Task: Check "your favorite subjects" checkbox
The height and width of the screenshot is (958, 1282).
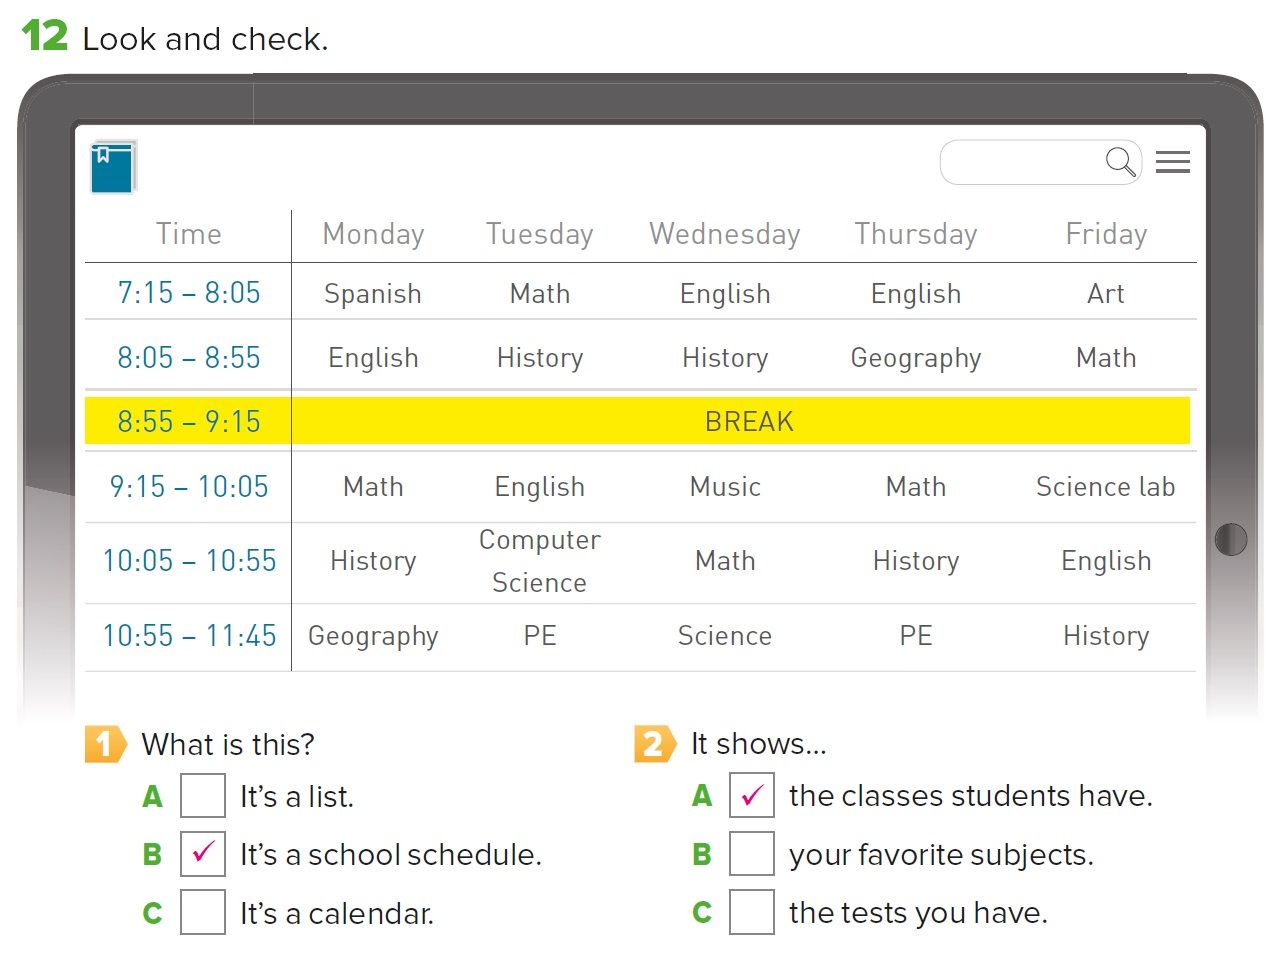Action: [x=751, y=854]
